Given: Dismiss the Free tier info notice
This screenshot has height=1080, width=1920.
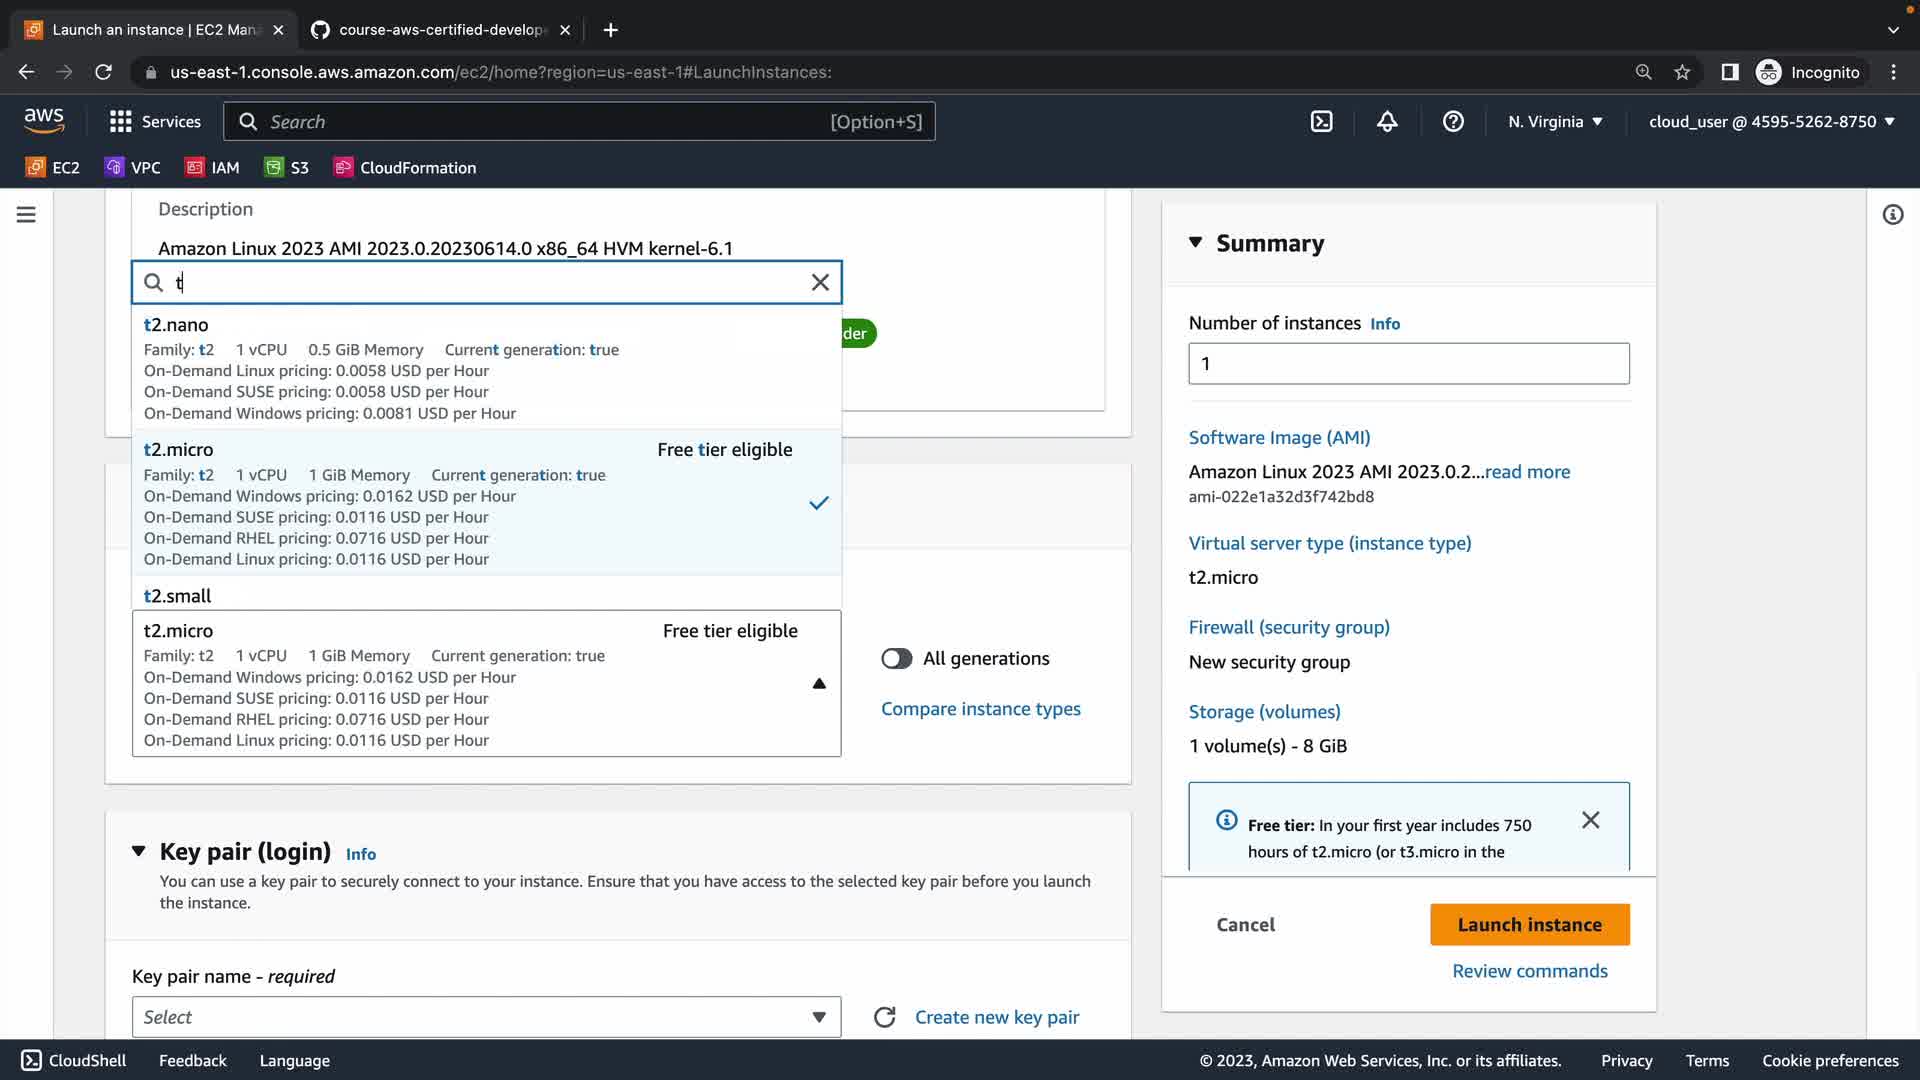Looking at the screenshot, I should [x=1590, y=820].
